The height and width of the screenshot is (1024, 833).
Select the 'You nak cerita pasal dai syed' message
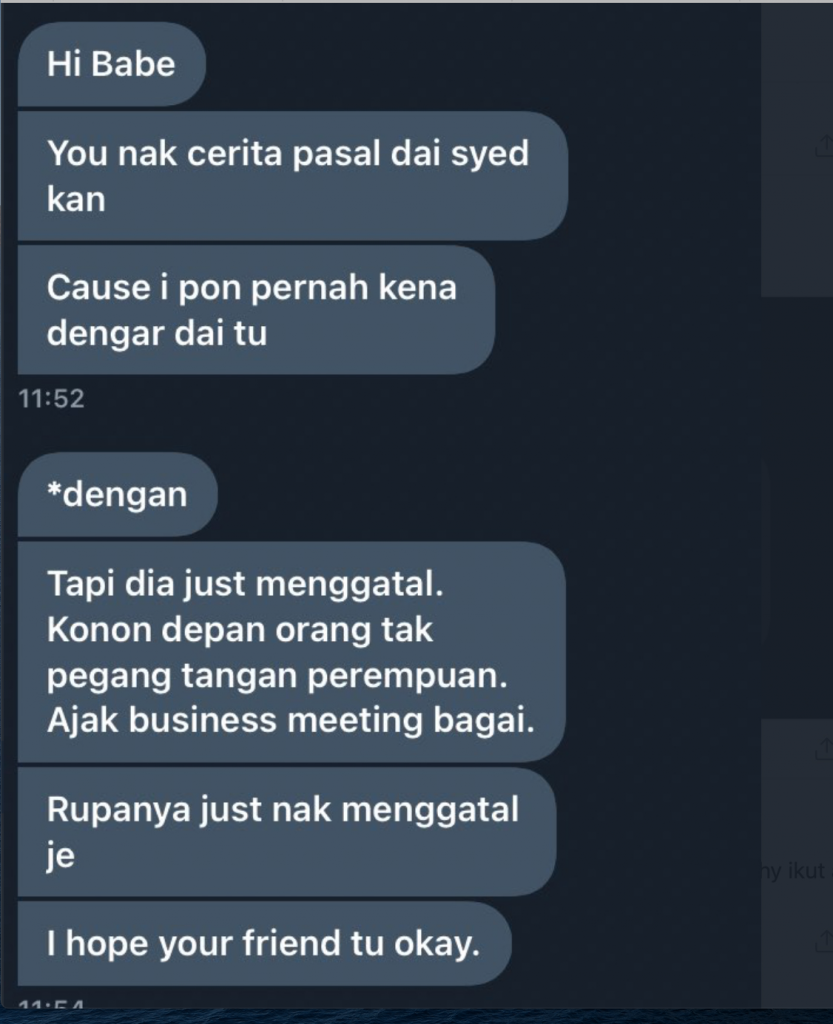[292, 176]
